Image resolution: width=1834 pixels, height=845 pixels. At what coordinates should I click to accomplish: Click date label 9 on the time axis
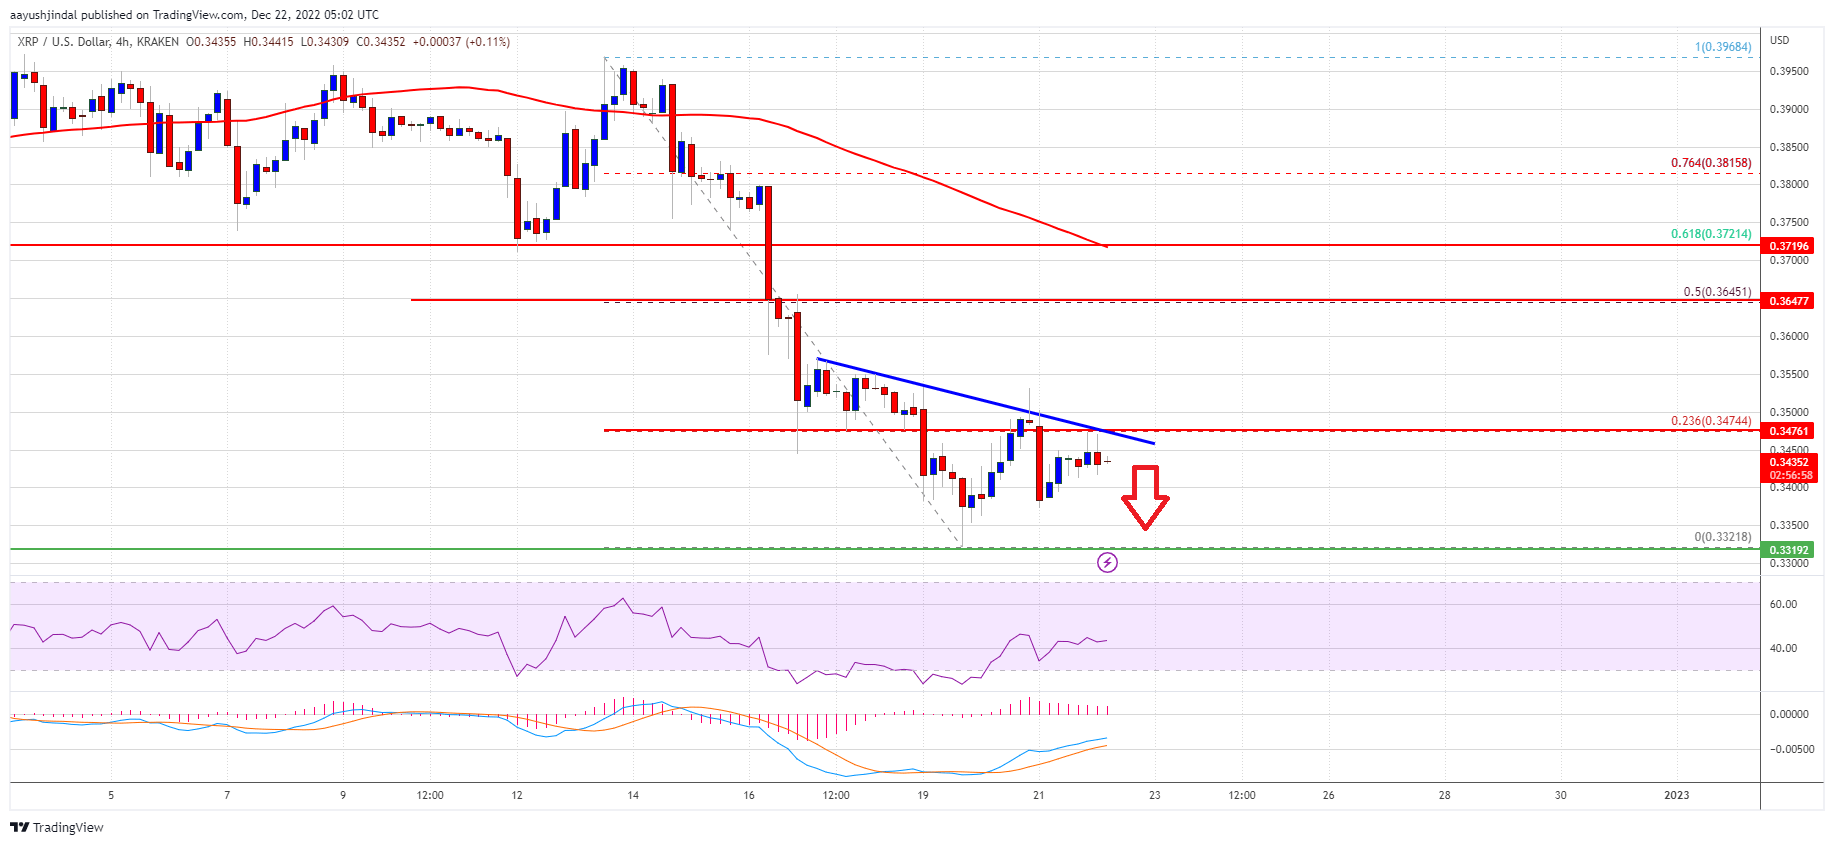coord(343,795)
